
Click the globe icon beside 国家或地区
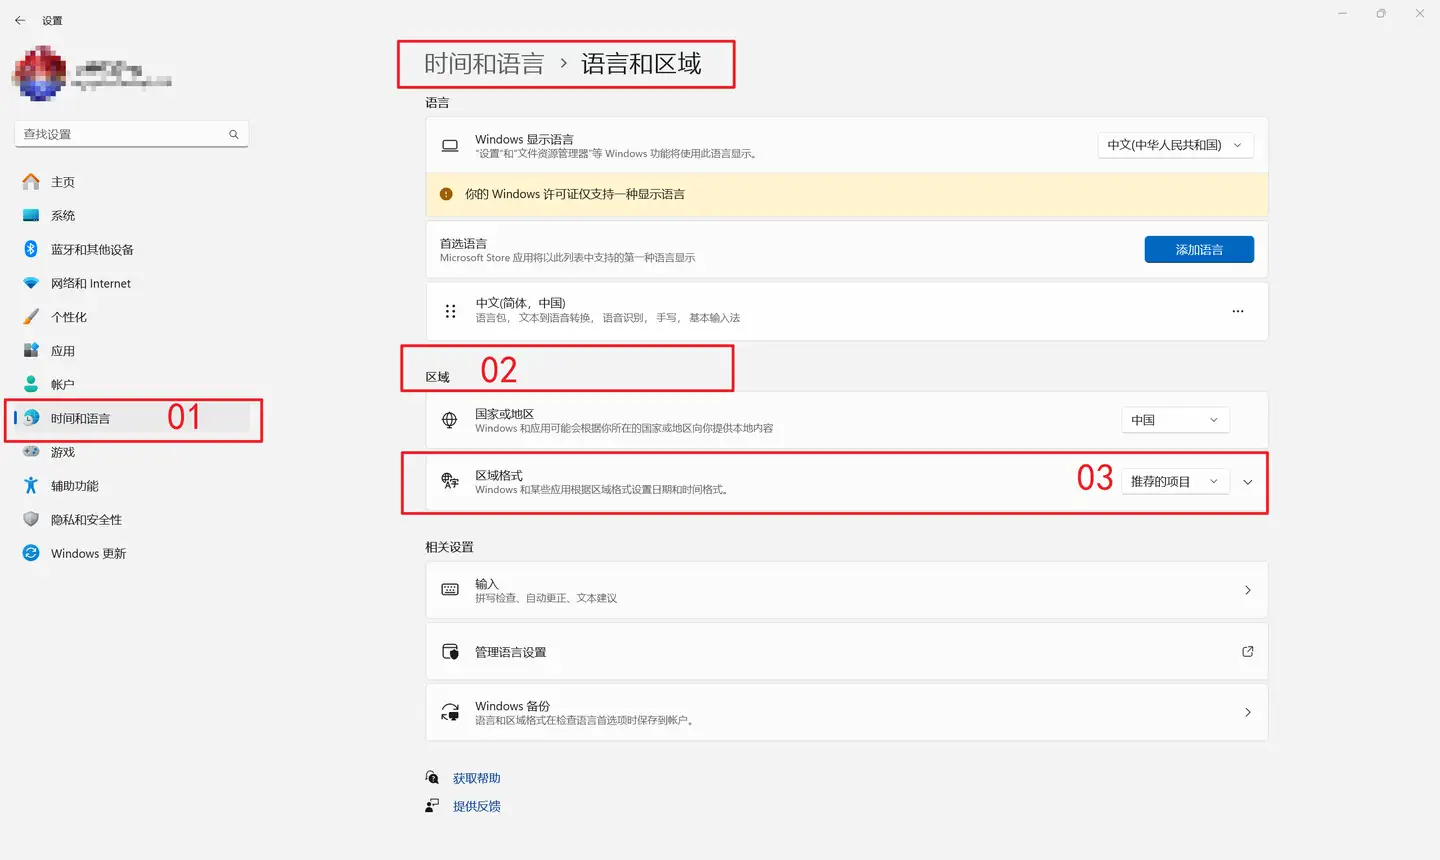(x=450, y=420)
